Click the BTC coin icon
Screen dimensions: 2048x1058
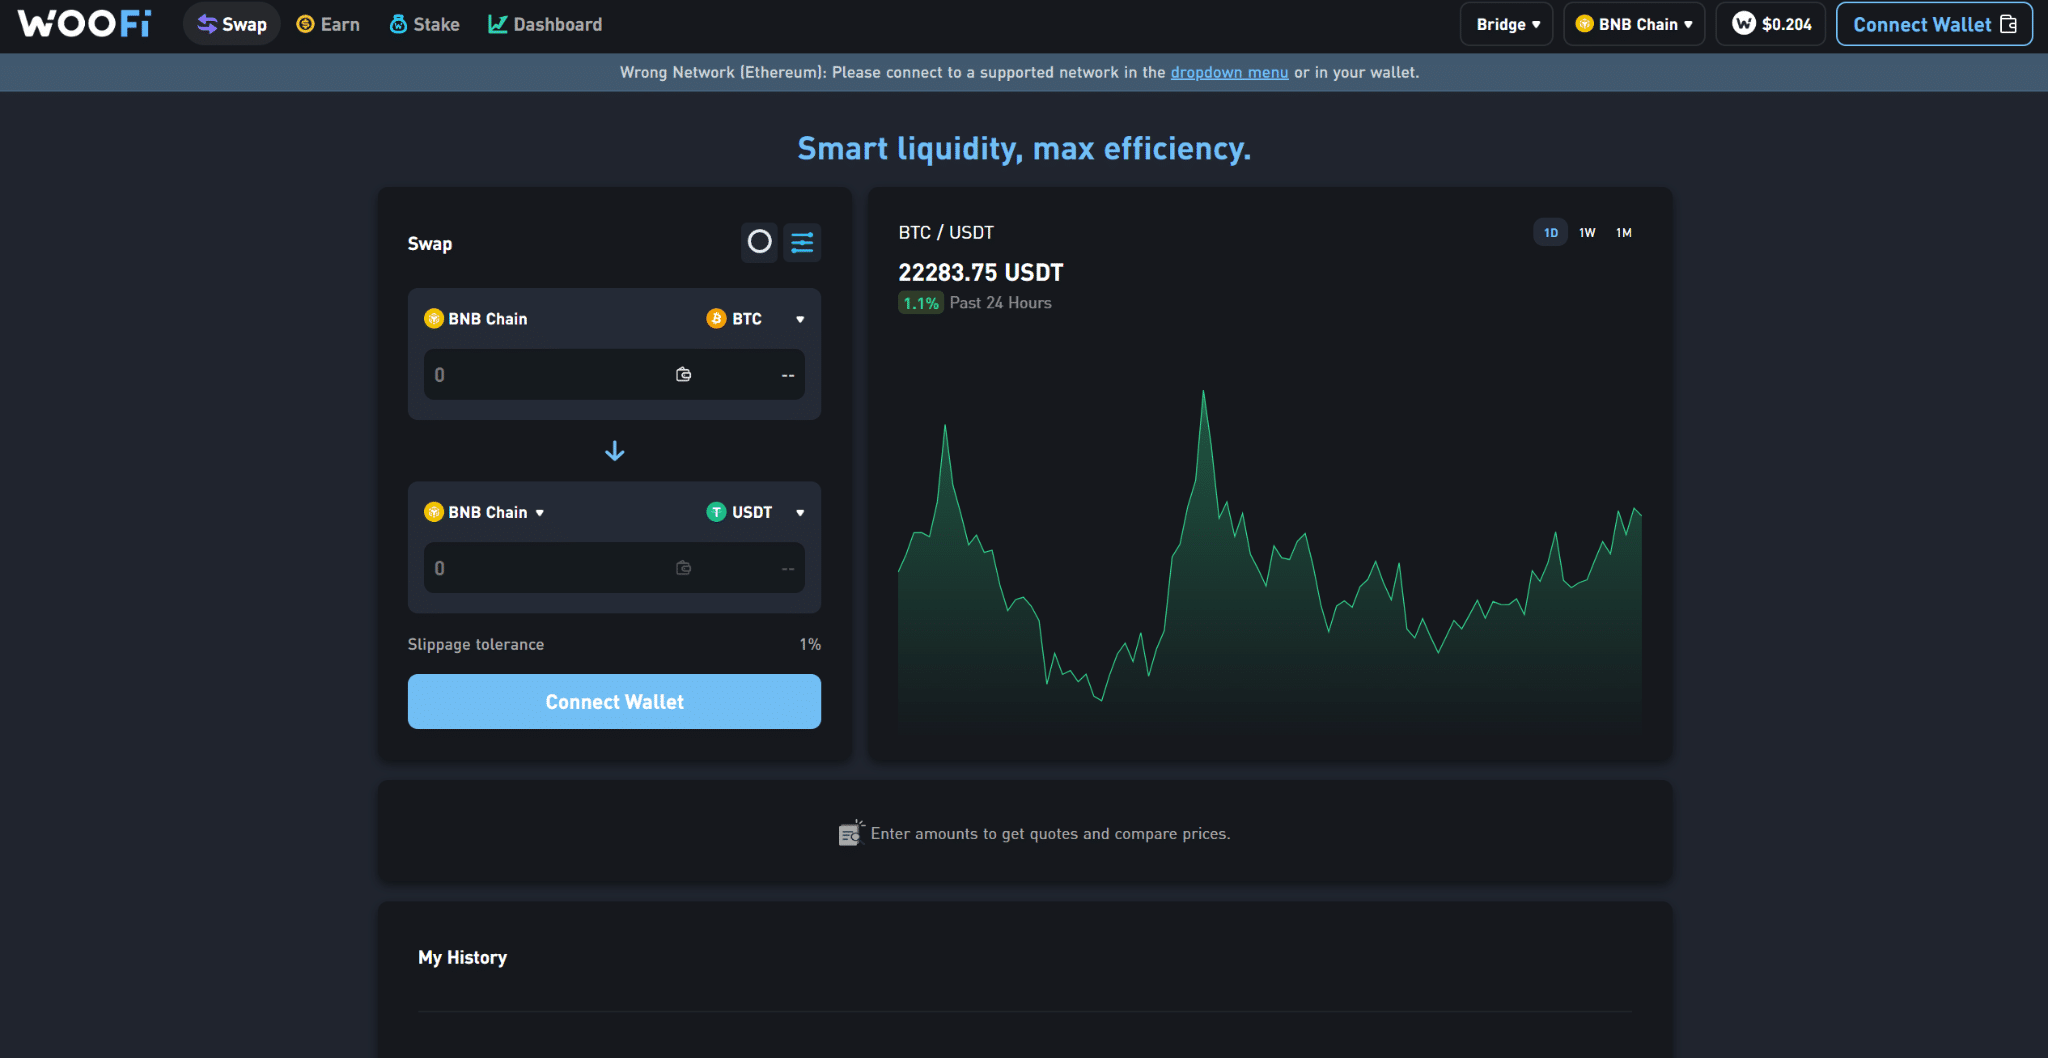716,319
